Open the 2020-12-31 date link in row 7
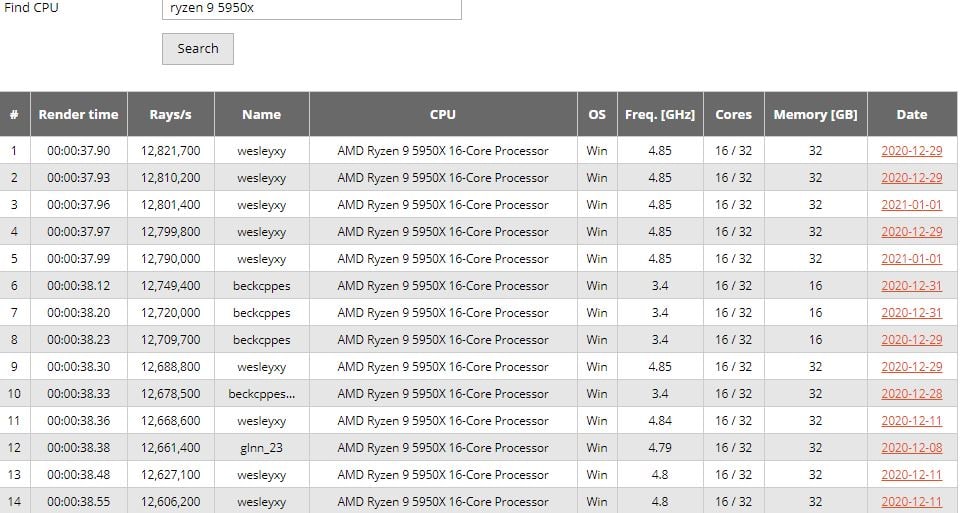This screenshot has width=965, height=513. (911, 313)
